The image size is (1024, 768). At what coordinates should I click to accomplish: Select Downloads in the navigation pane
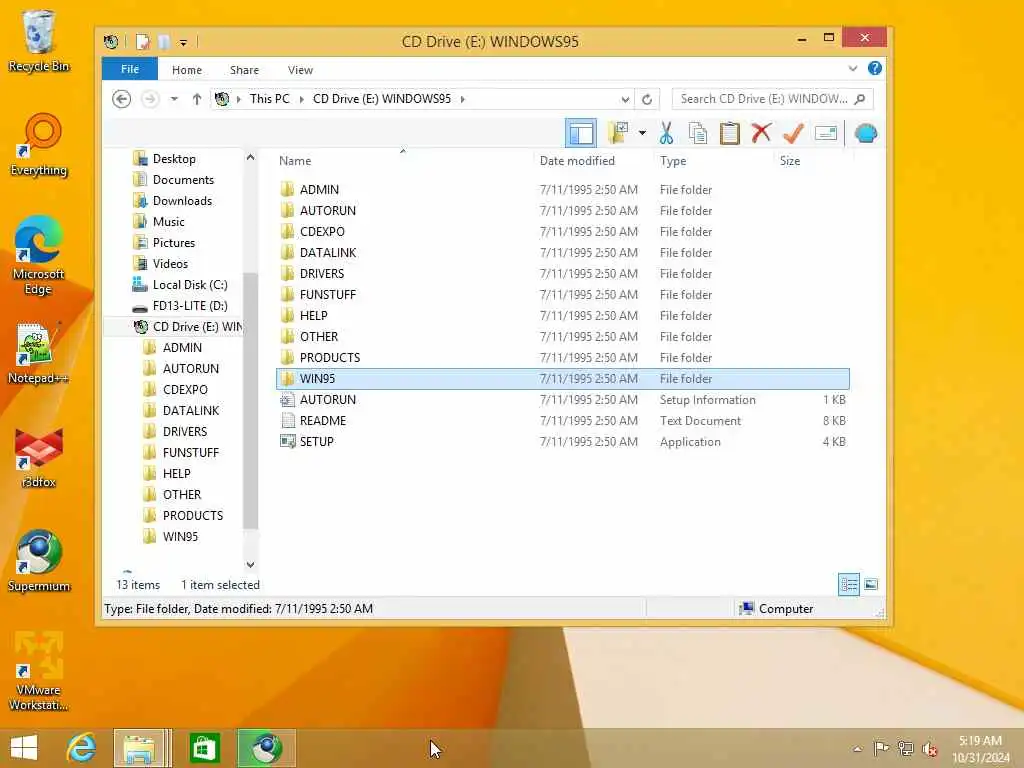coord(182,200)
